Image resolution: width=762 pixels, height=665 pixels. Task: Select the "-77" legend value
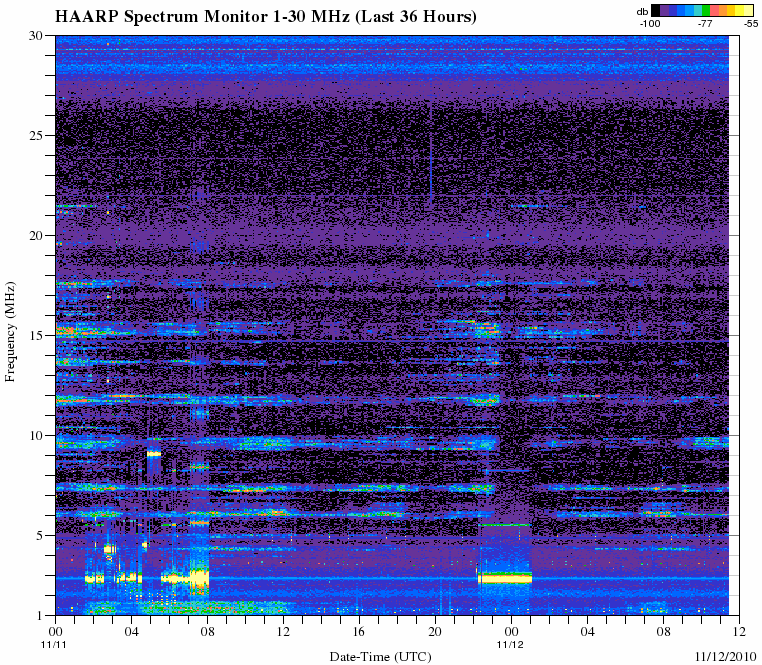pos(705,23)
